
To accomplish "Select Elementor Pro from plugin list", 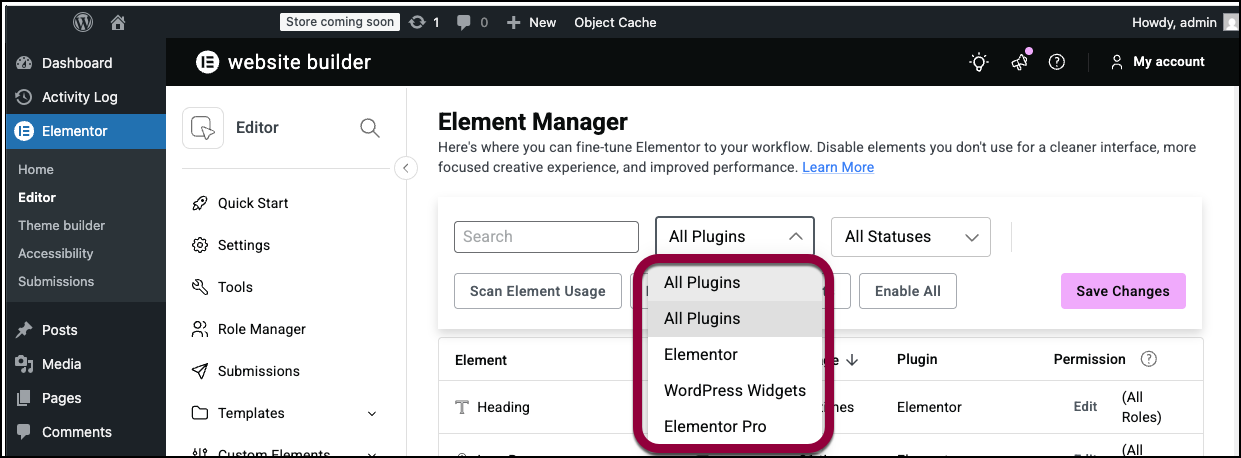I will [x=714, y=426].
